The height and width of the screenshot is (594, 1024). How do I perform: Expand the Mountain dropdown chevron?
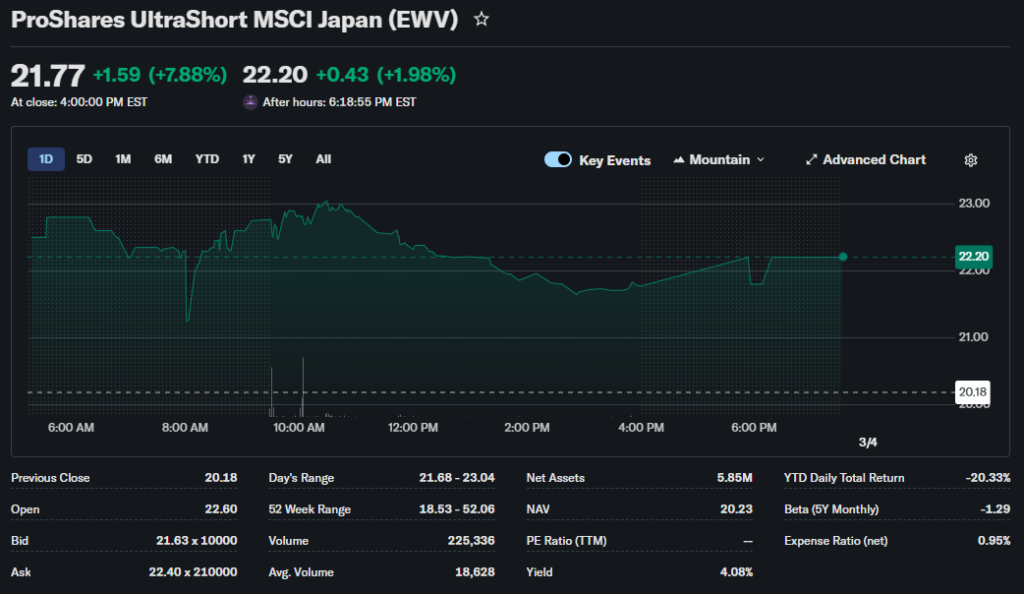click(x=761, y=160)
